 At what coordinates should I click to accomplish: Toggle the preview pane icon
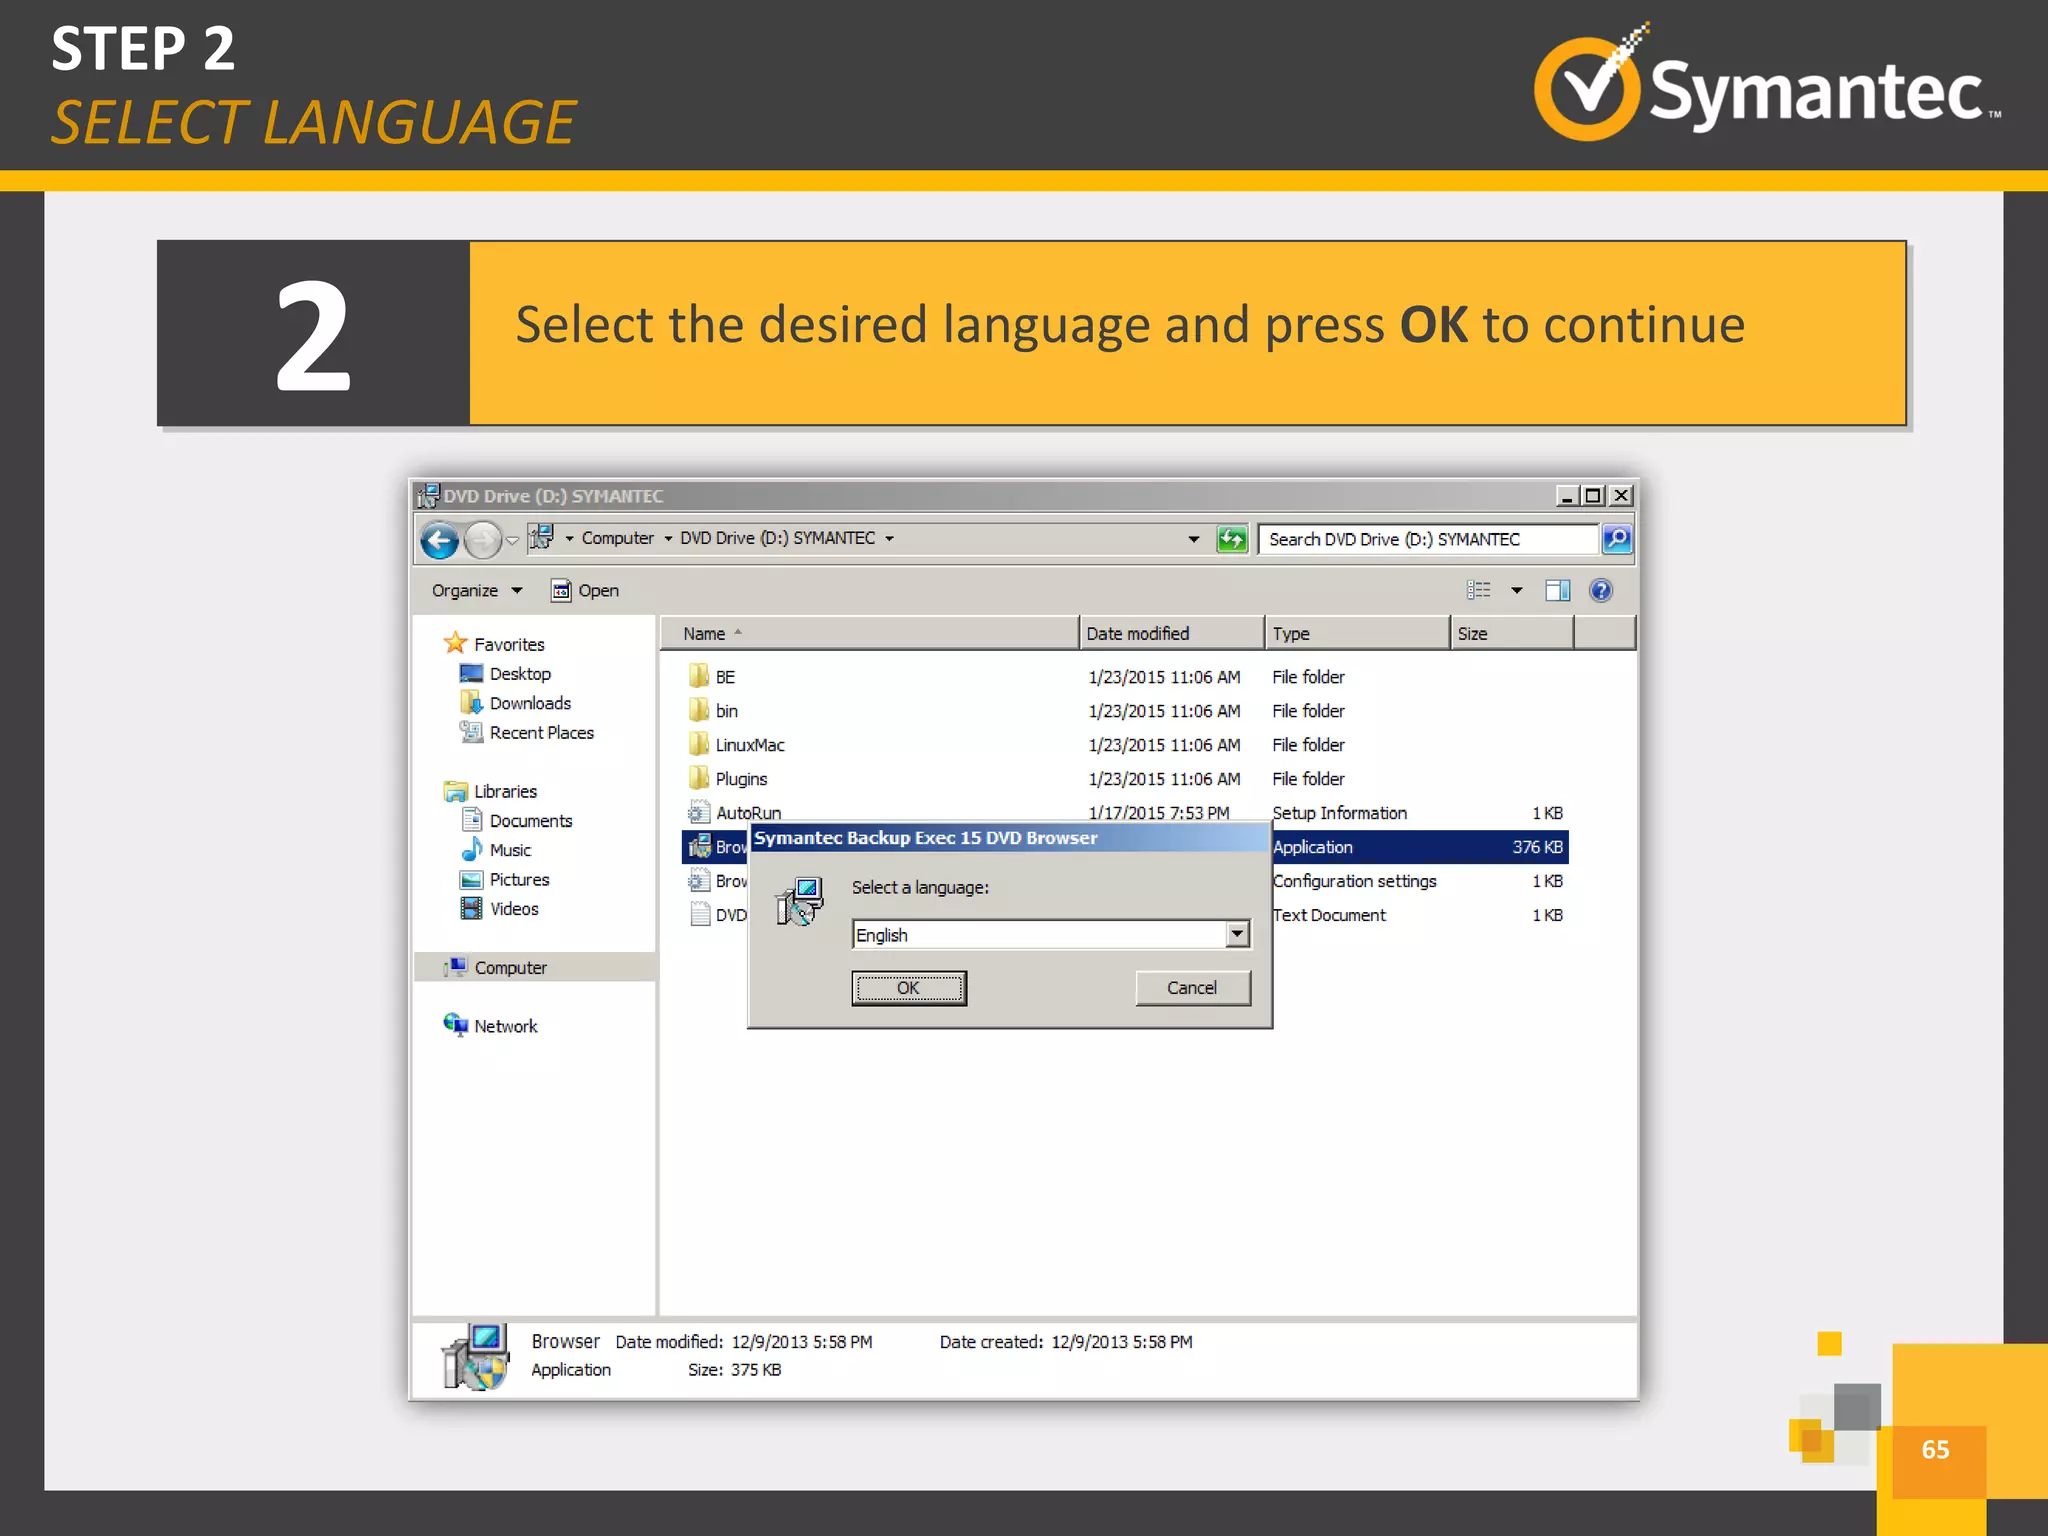pos(1557,590)
